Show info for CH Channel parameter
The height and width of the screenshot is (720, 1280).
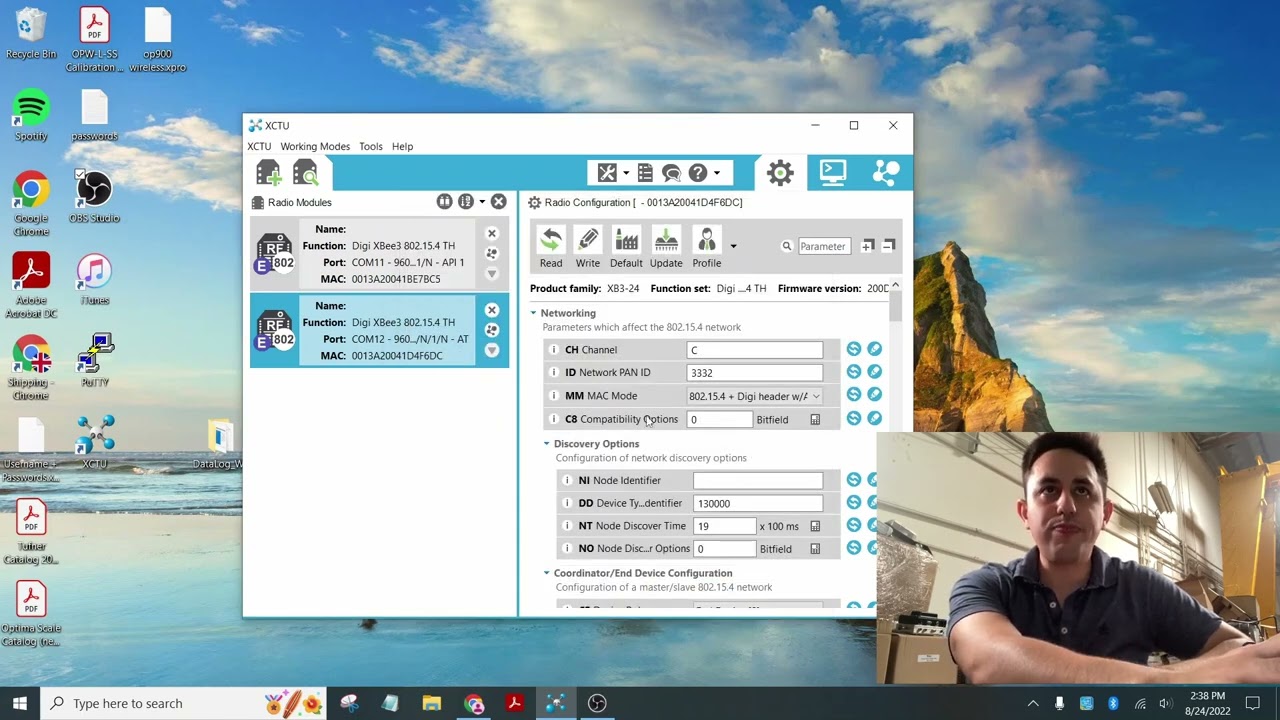tap(554, 350)
